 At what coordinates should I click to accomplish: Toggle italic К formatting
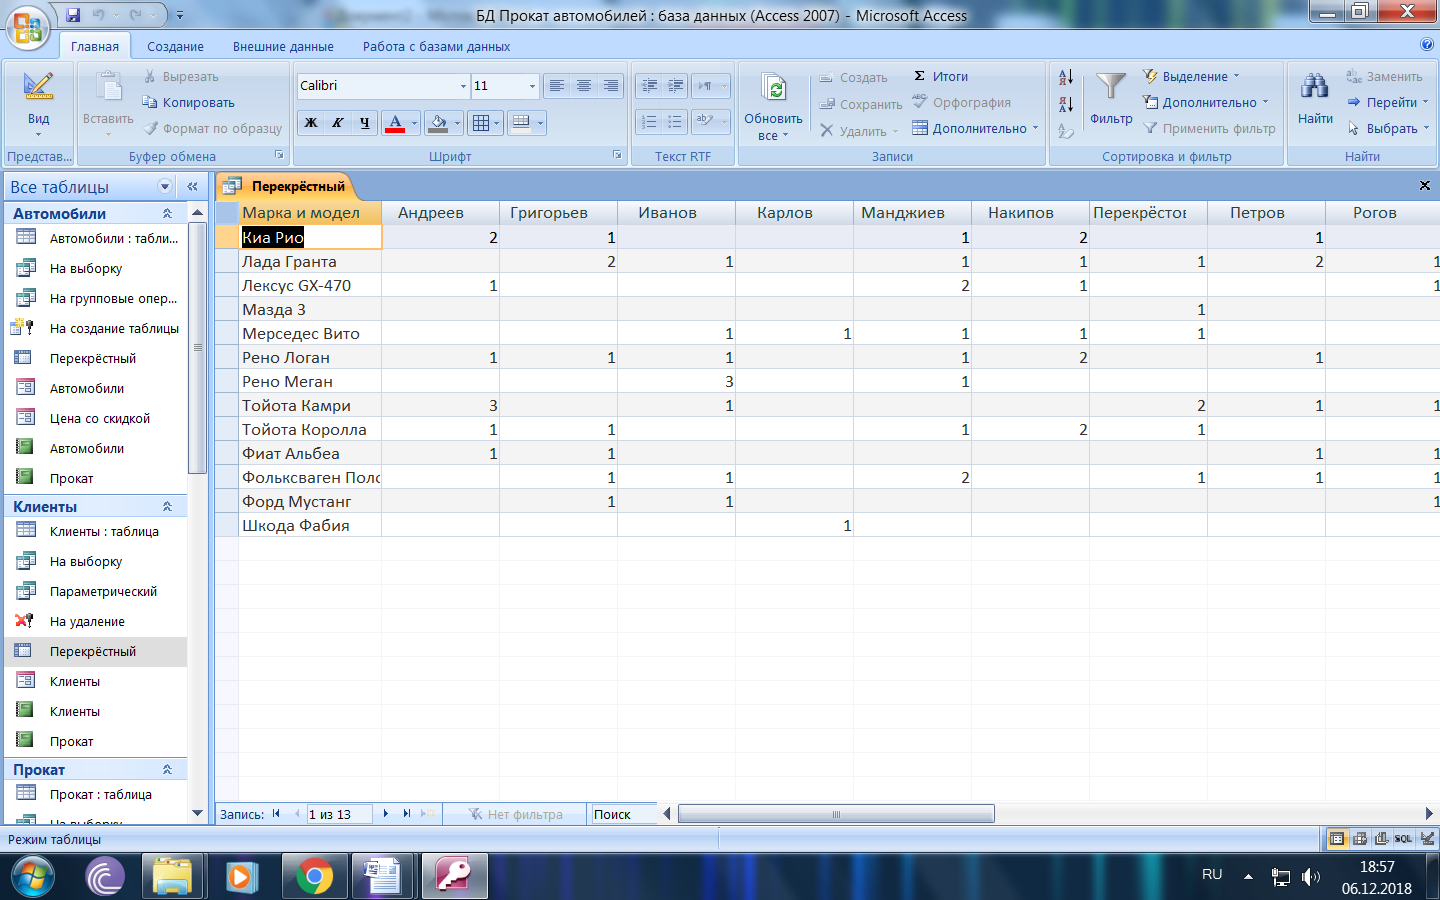click(x=338, y=123)
